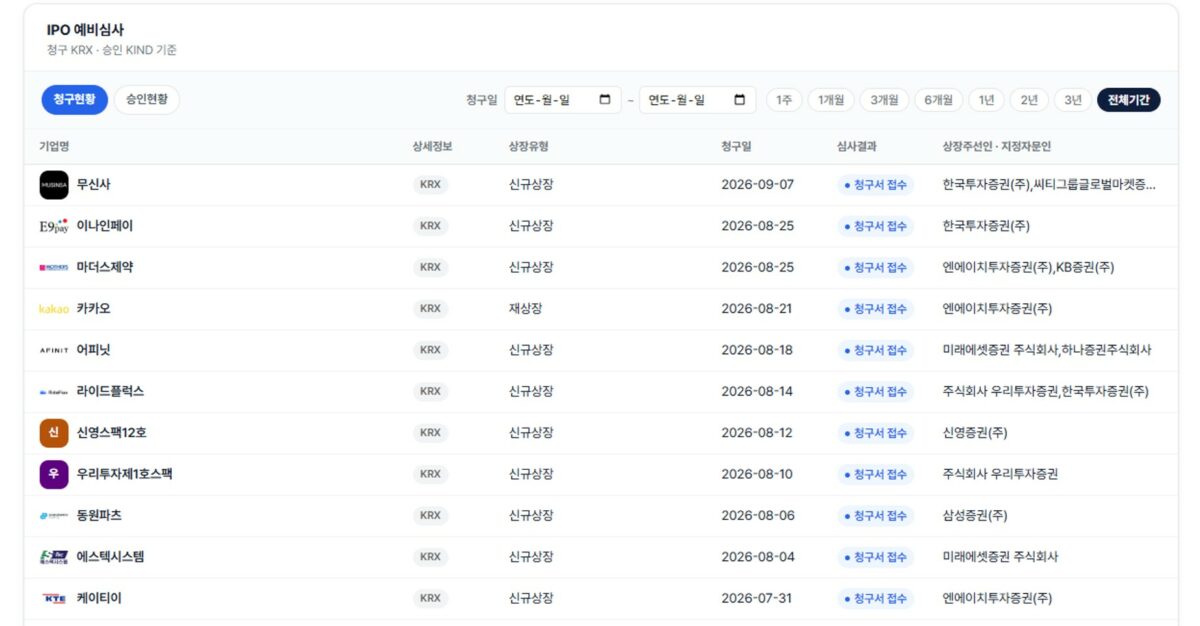Click the KTE 케이티이 logo icon
Image resolution: width=1200 pixels, height=626 pixels.
coord(54,598)
